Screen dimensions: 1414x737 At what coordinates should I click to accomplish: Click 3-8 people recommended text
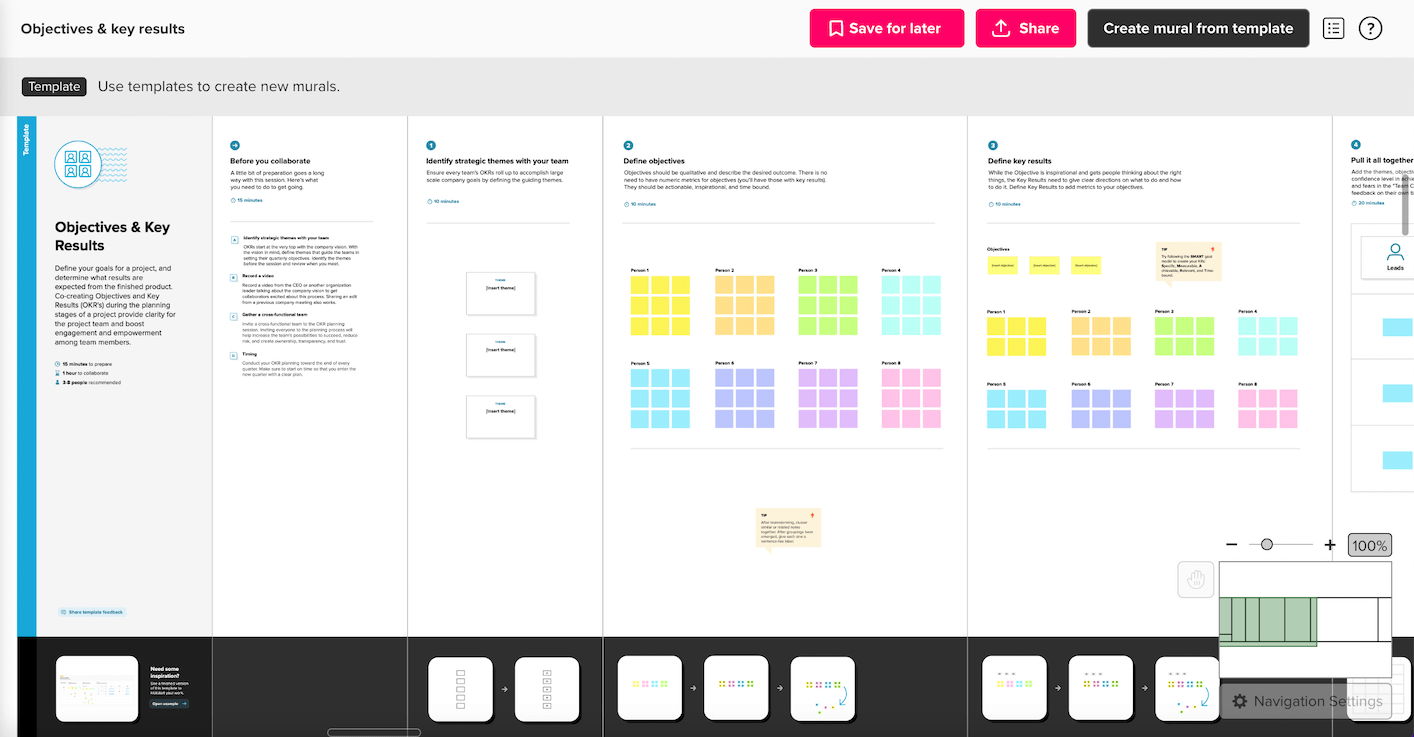(92, 382)
